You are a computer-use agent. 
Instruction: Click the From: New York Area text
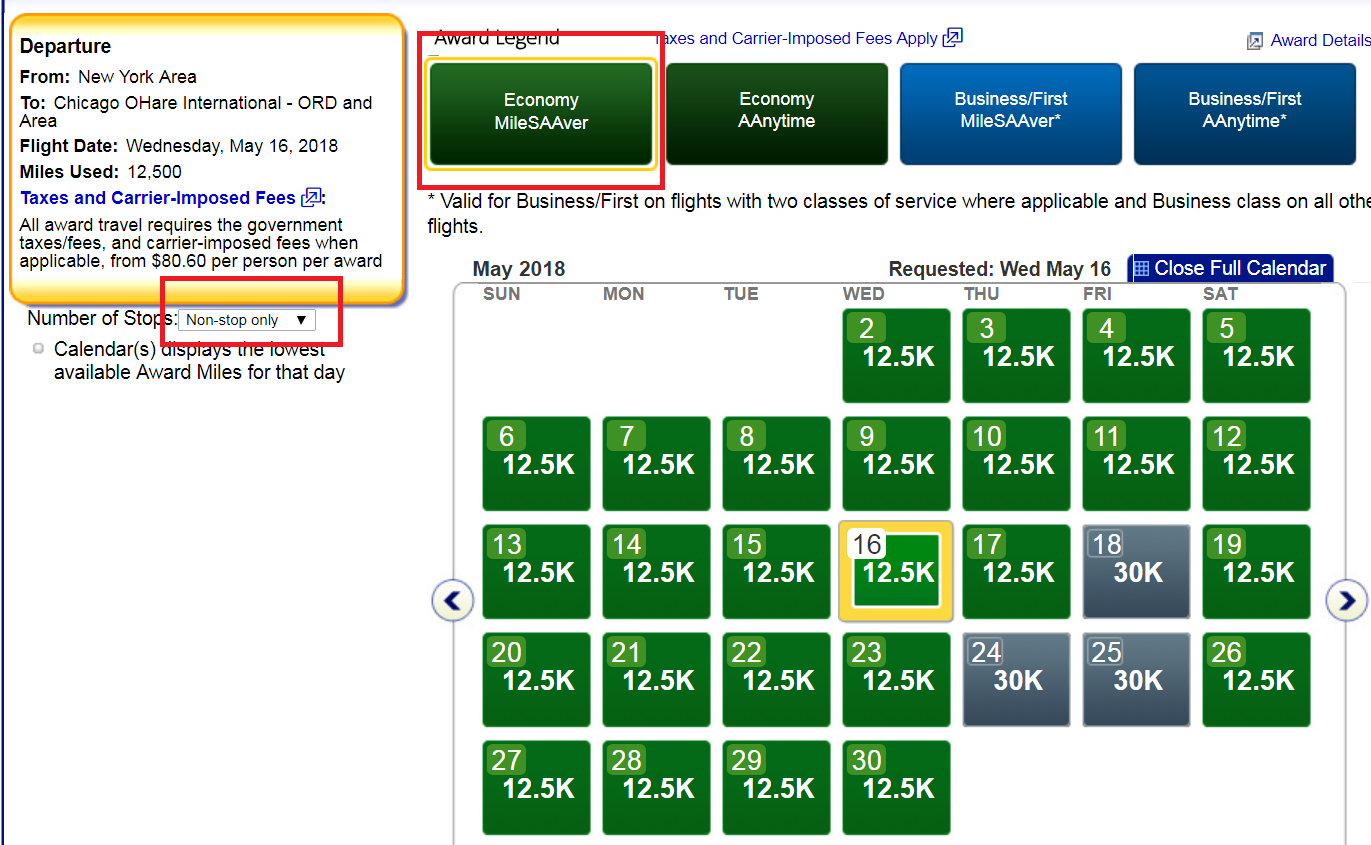(x=108, y=77)
